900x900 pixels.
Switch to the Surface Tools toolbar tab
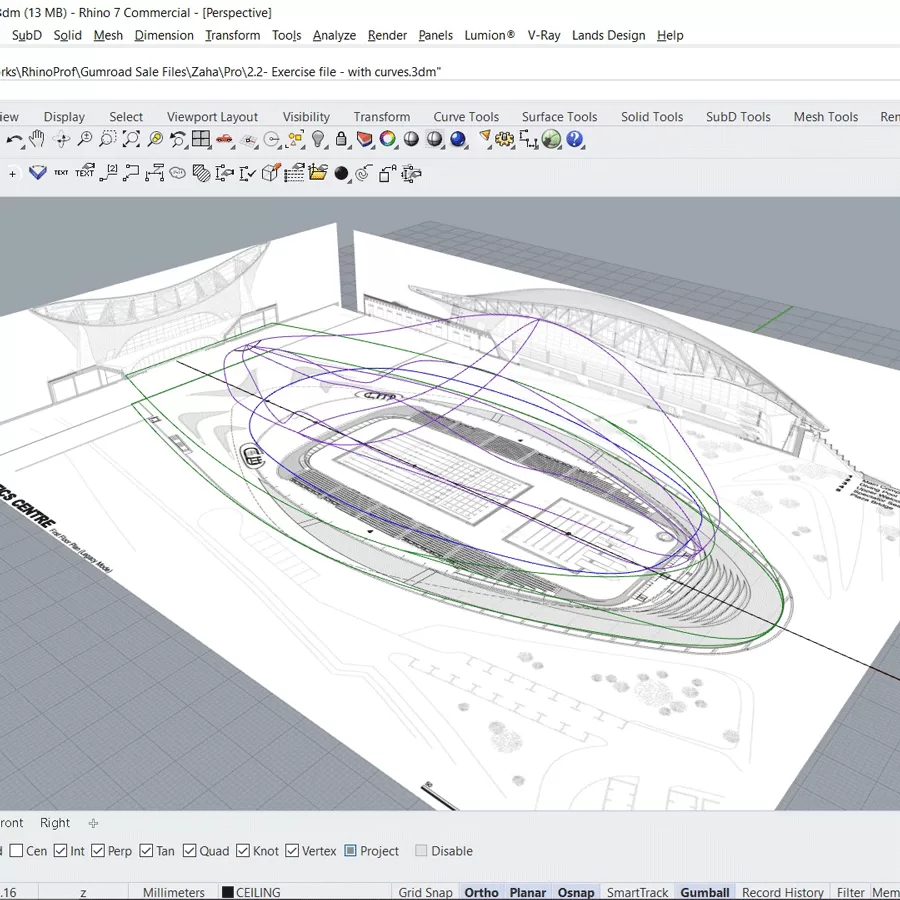coord(560,117)
